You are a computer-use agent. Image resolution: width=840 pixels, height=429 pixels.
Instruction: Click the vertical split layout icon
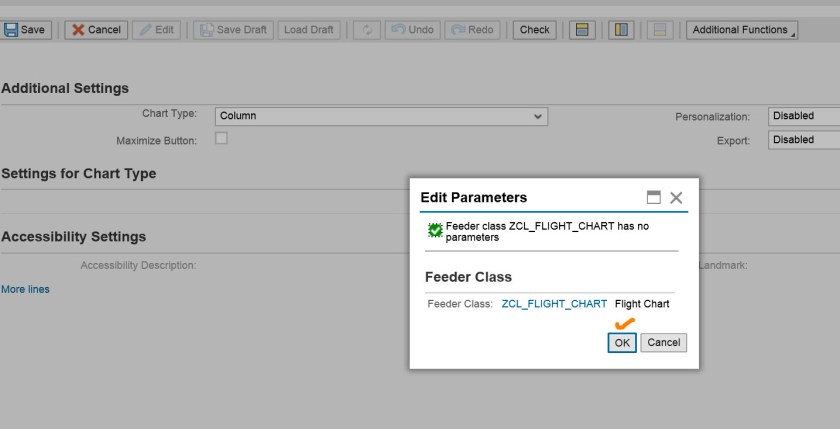click(621, 30)
